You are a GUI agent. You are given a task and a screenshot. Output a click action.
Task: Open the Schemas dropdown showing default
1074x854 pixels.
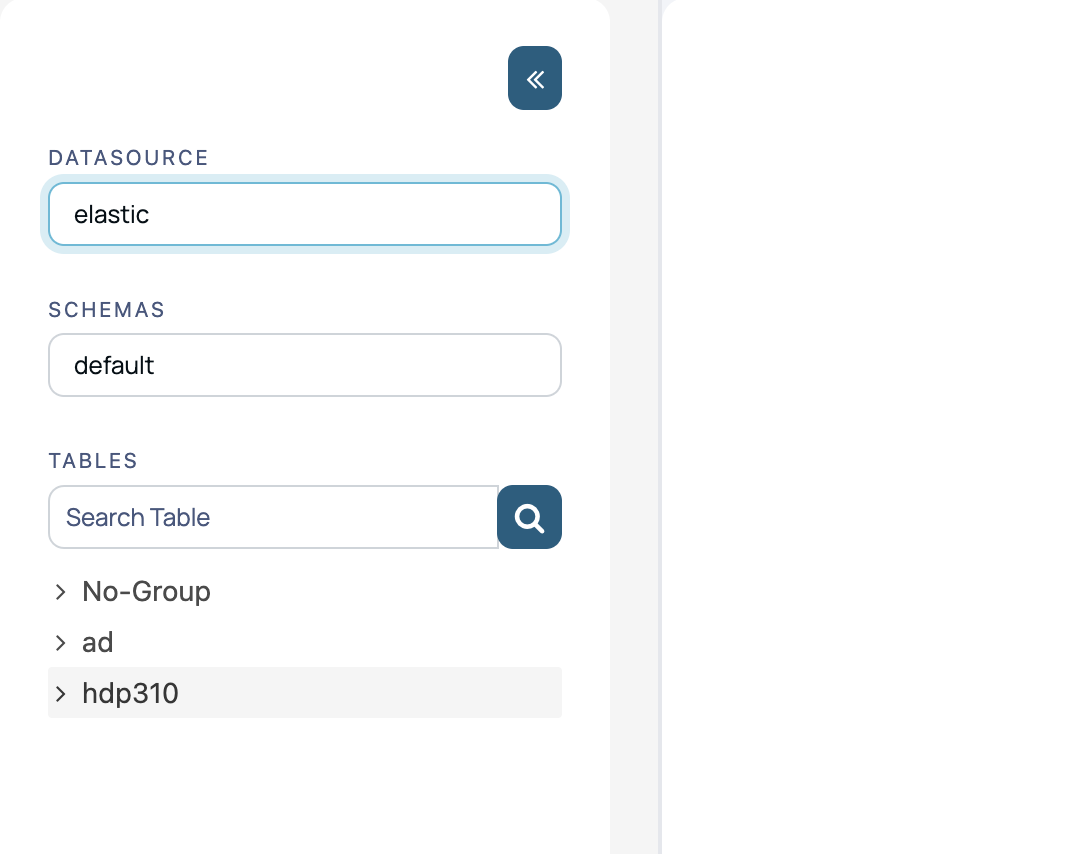(305, 365)
